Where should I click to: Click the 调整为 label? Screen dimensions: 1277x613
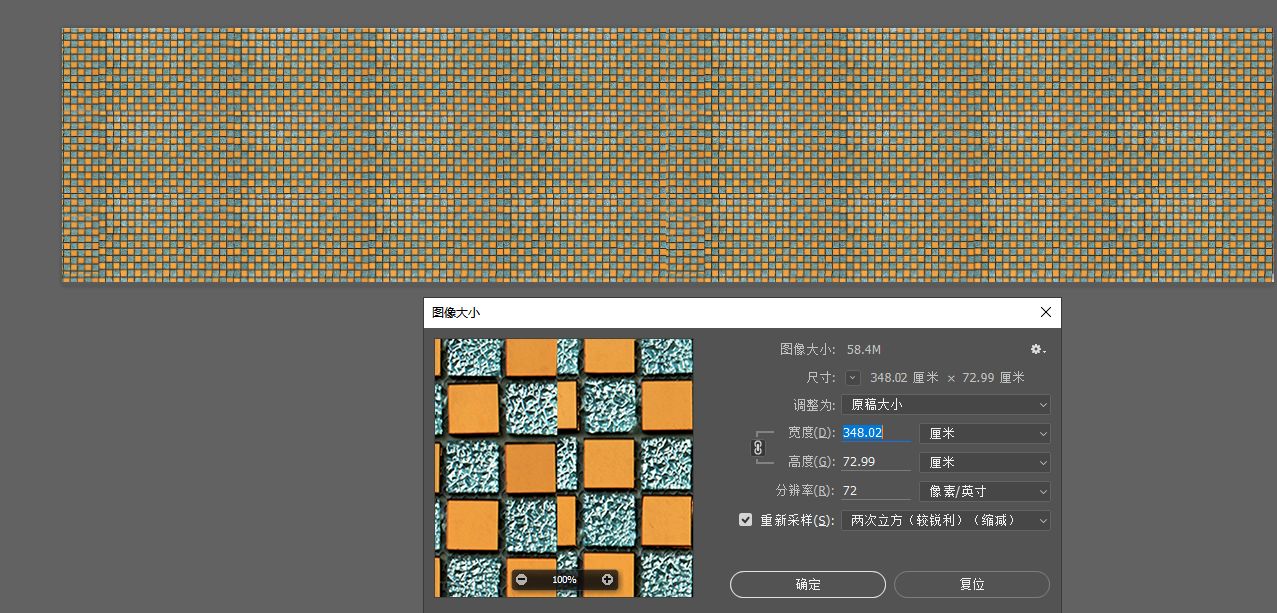click(814, 405)
